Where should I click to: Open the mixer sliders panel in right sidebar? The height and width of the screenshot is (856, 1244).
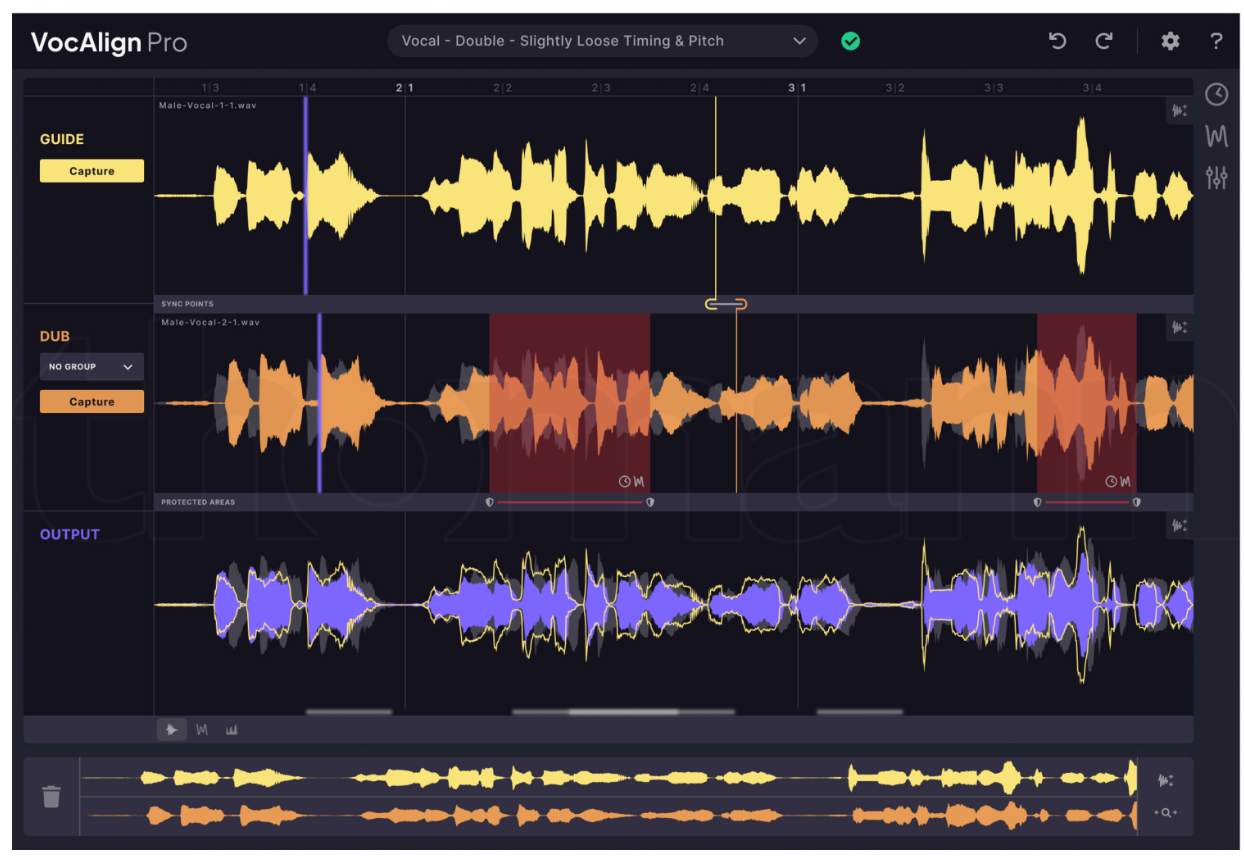(1216, 179)
